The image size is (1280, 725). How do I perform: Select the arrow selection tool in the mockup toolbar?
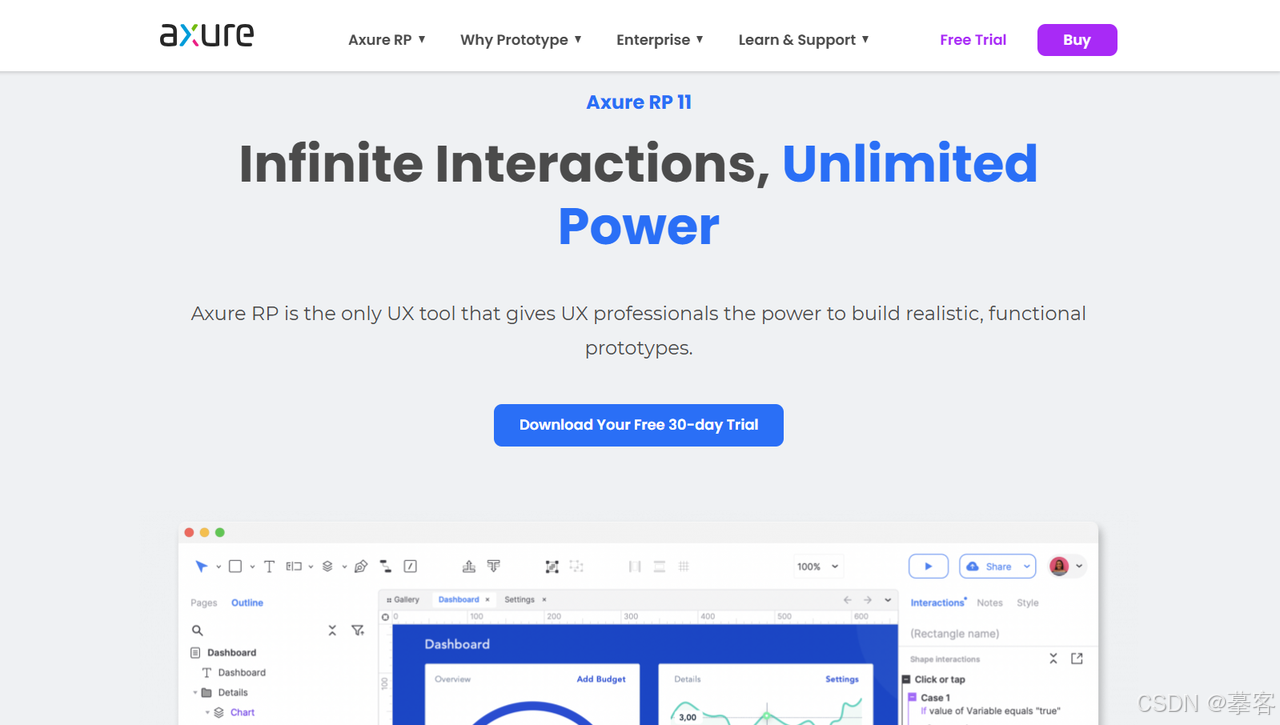(201, 566)
